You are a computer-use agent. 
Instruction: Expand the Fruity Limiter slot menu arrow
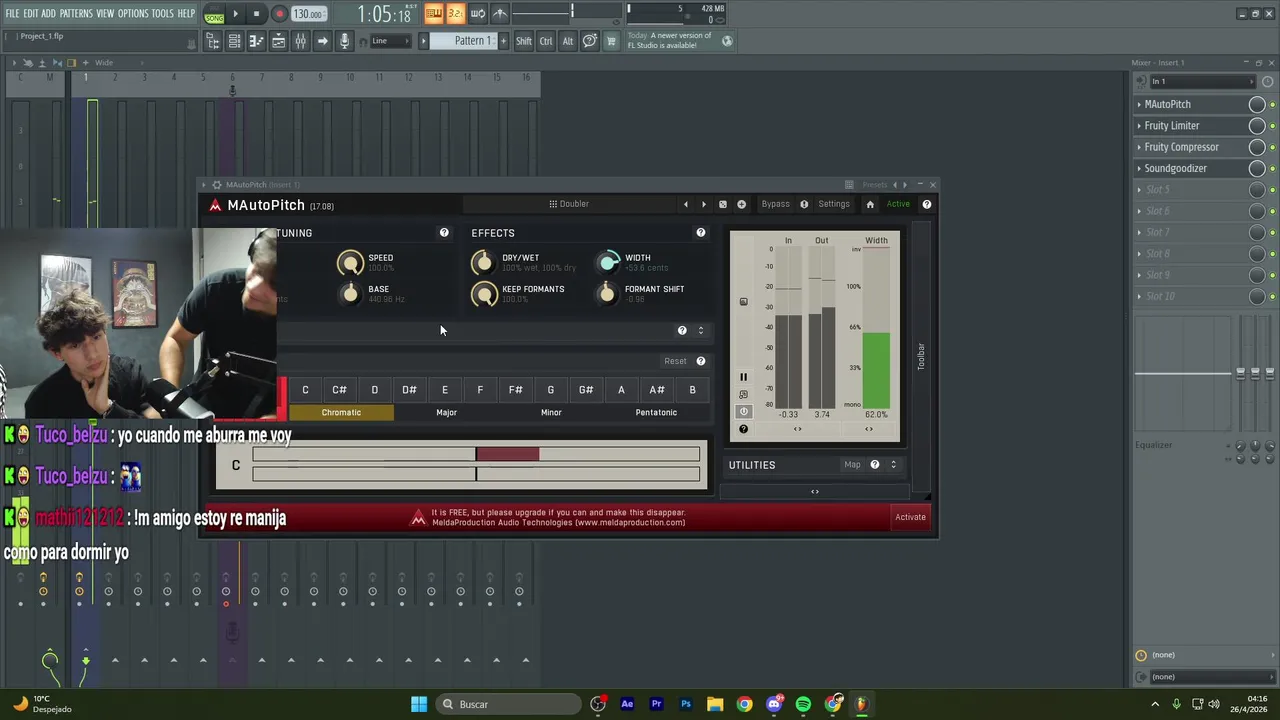1139,126
